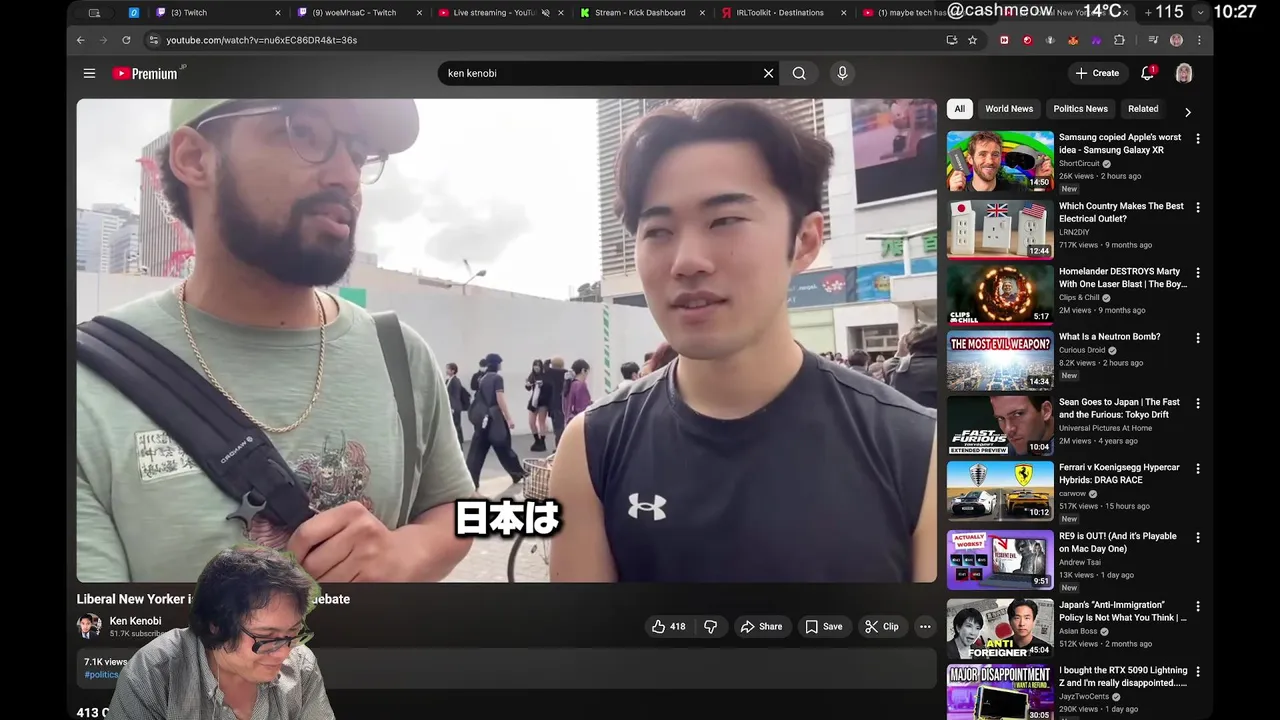Visit the Ken Kenobi channel name
The image size is (1280, 720).
coord(135,621)
